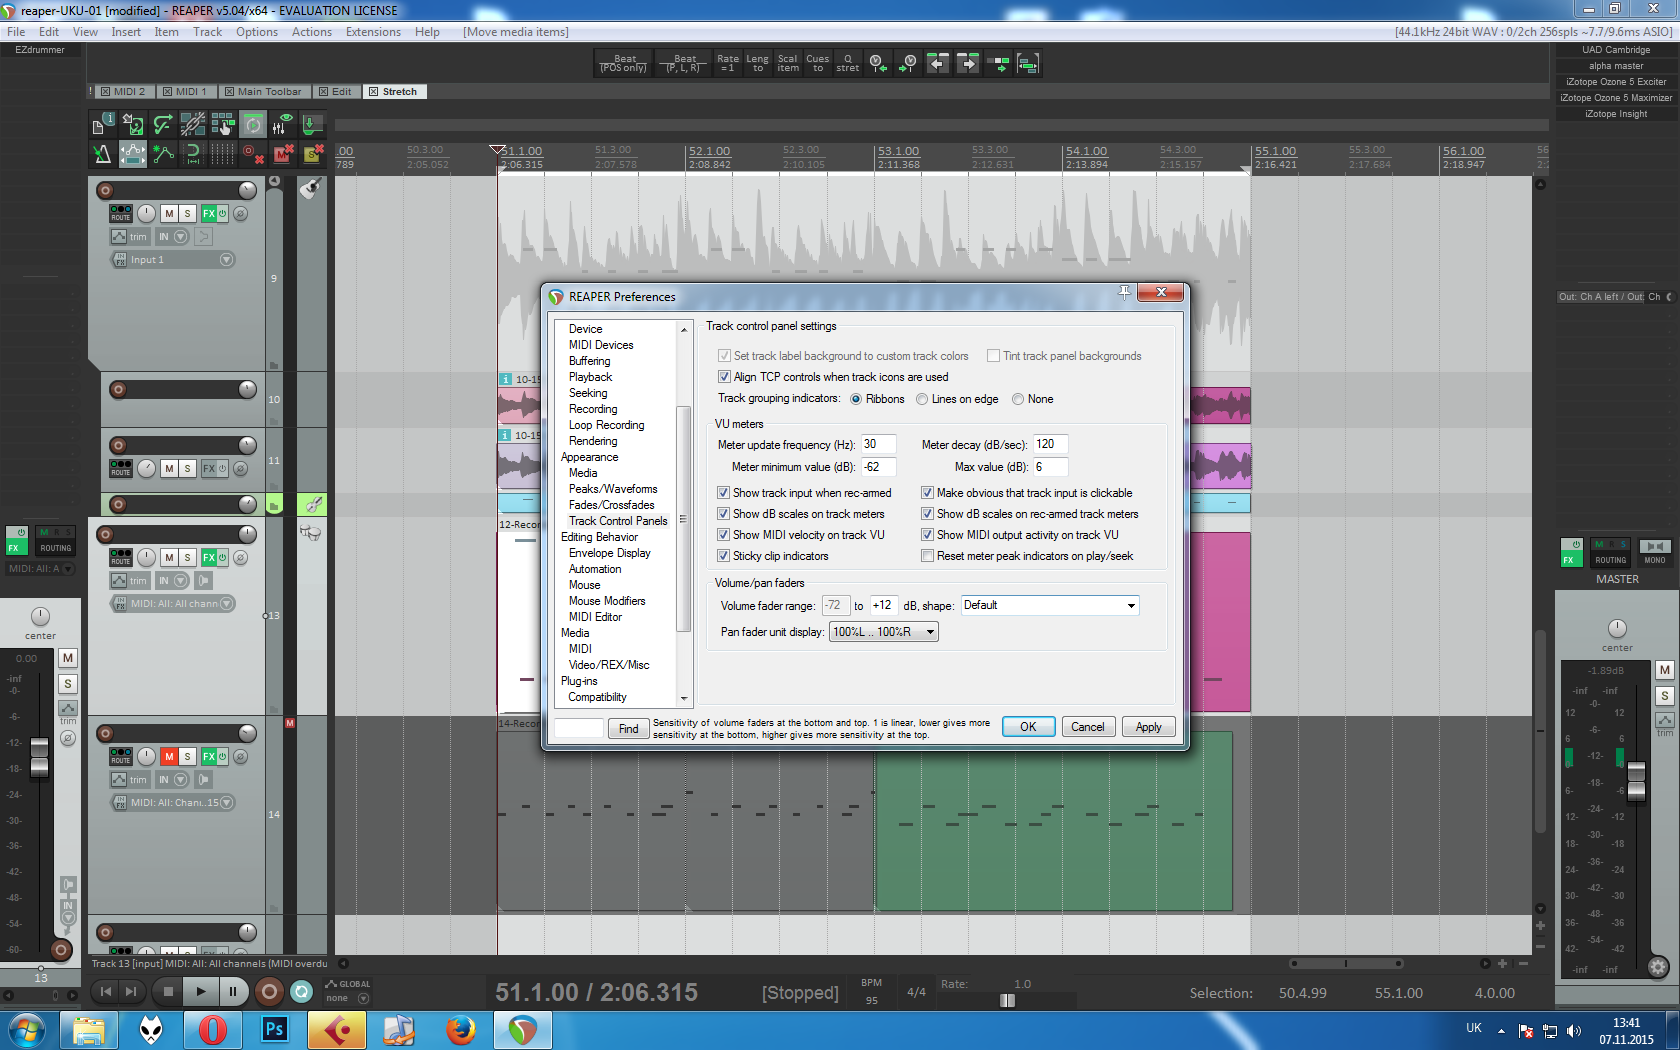The height and width of the screenshot is (1050, 1680).
Task: Click the Meter update frequency field
Action: tap(878, 445)
